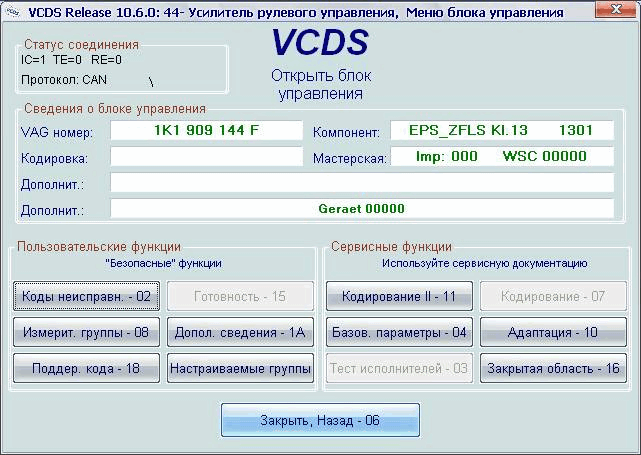Click the Статус соединения group title
The image size is (641, 455).
coord(81,44)
